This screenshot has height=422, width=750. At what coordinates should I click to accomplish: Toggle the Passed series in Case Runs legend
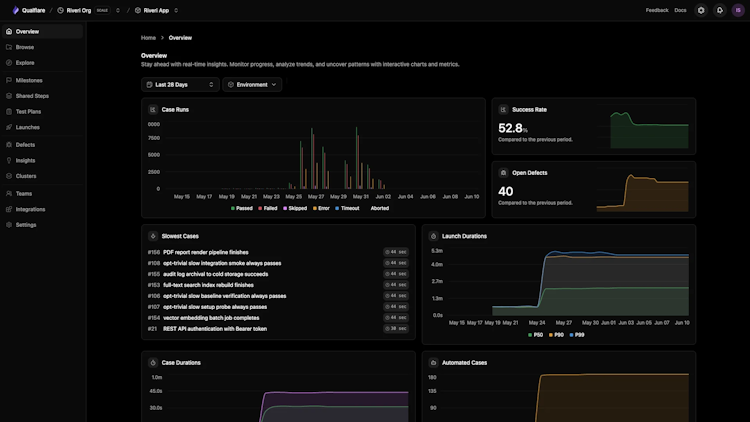tap(242, 208)
